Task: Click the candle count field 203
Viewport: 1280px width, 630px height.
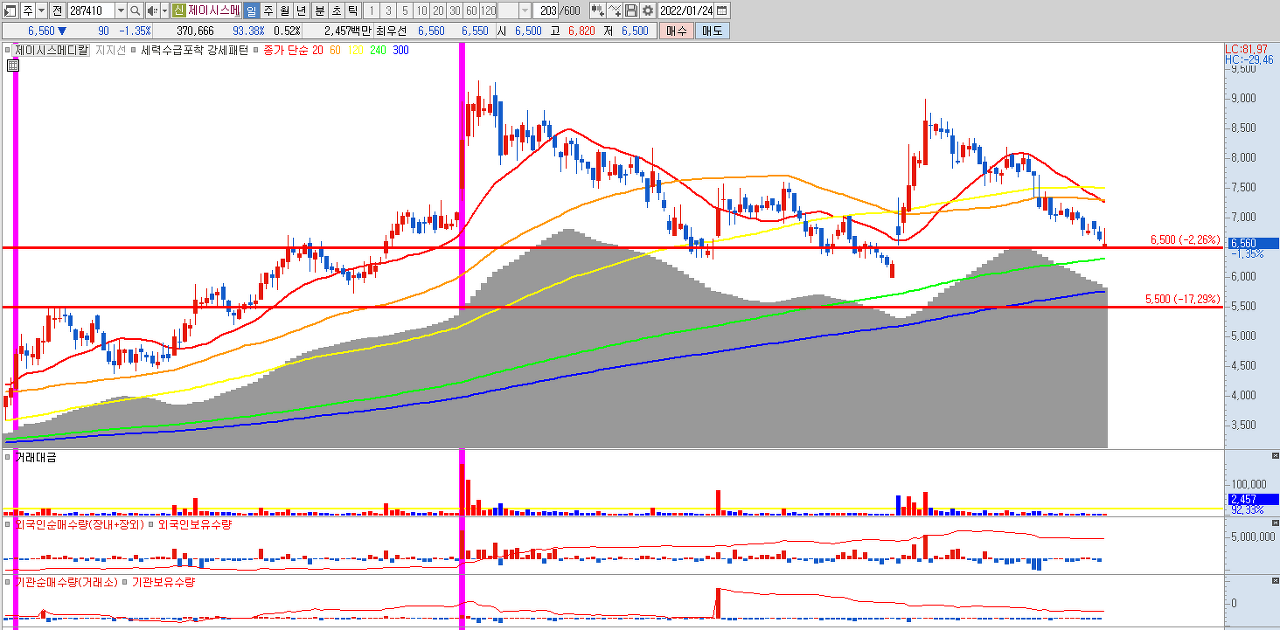Action: (x=545, y=11)
